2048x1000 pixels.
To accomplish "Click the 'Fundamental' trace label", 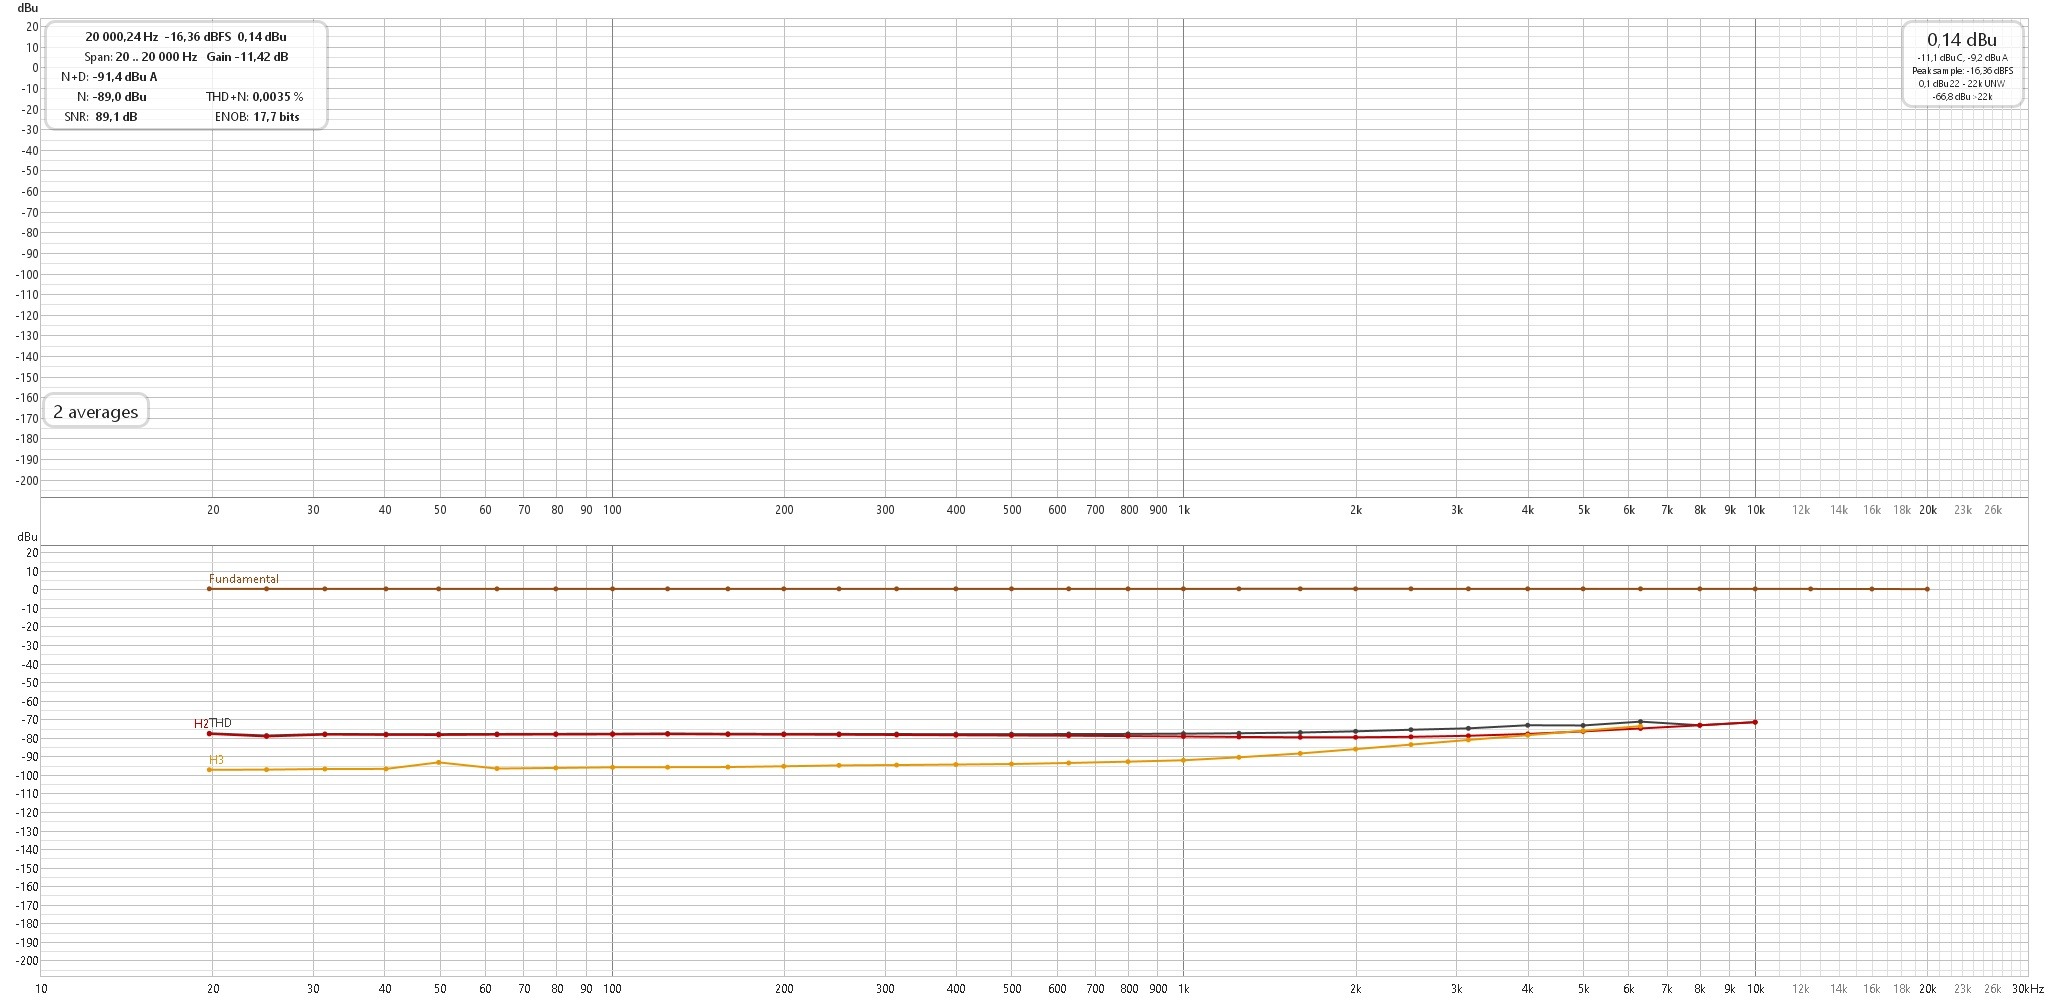I will [x=244, y=579].
